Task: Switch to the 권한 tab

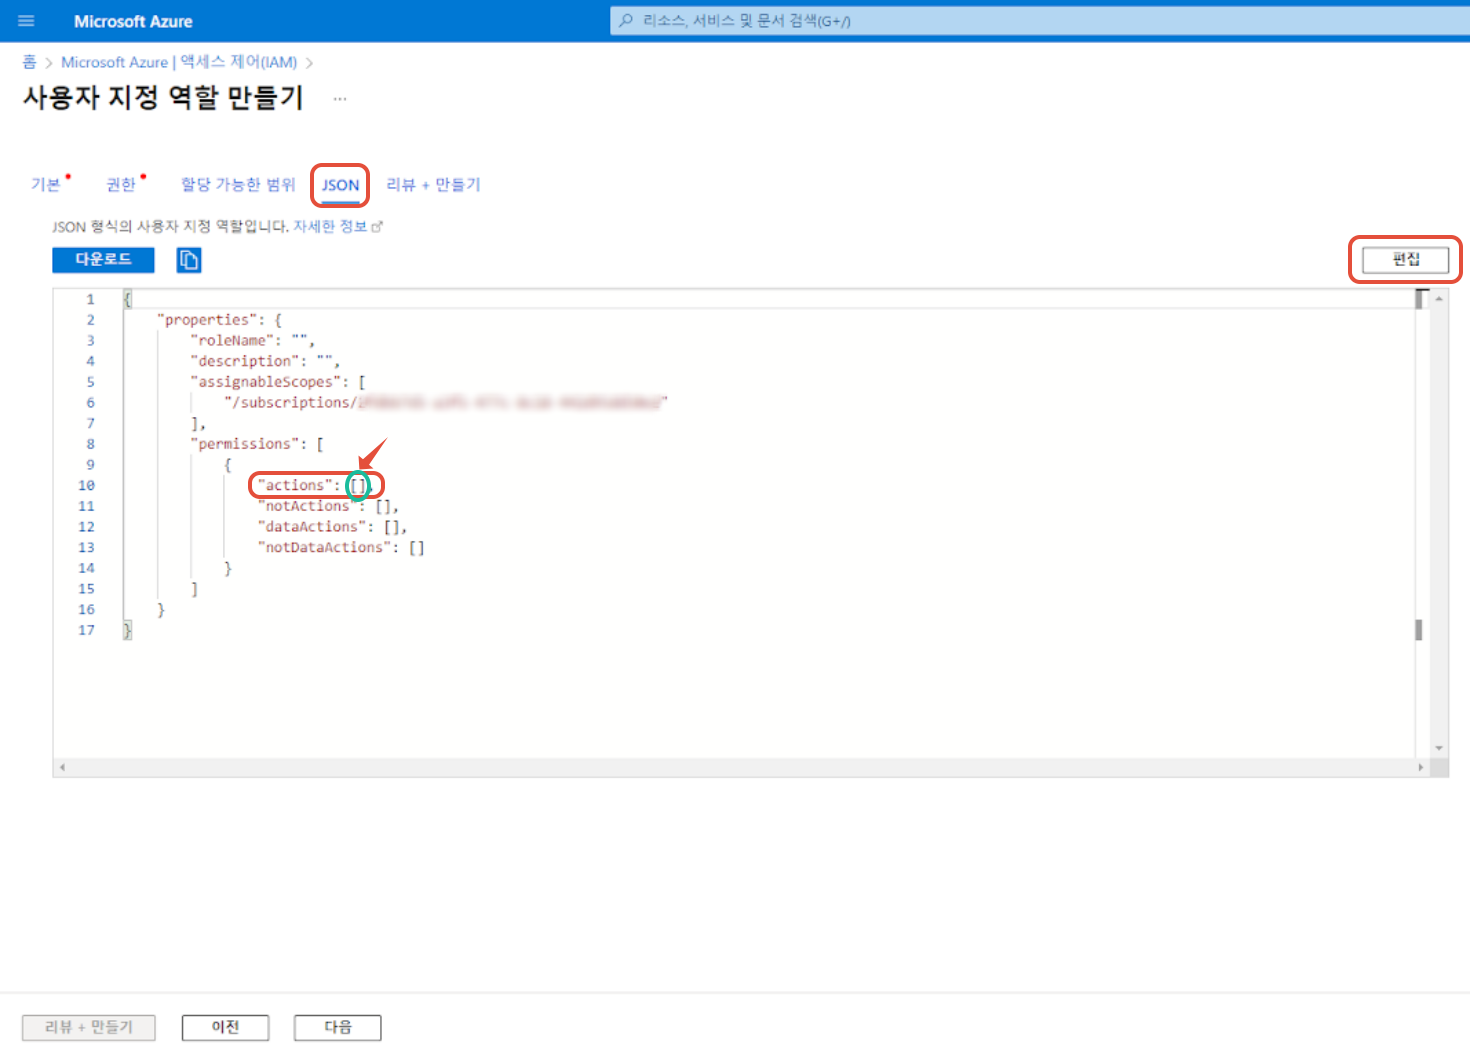Action: pos(121,185)
